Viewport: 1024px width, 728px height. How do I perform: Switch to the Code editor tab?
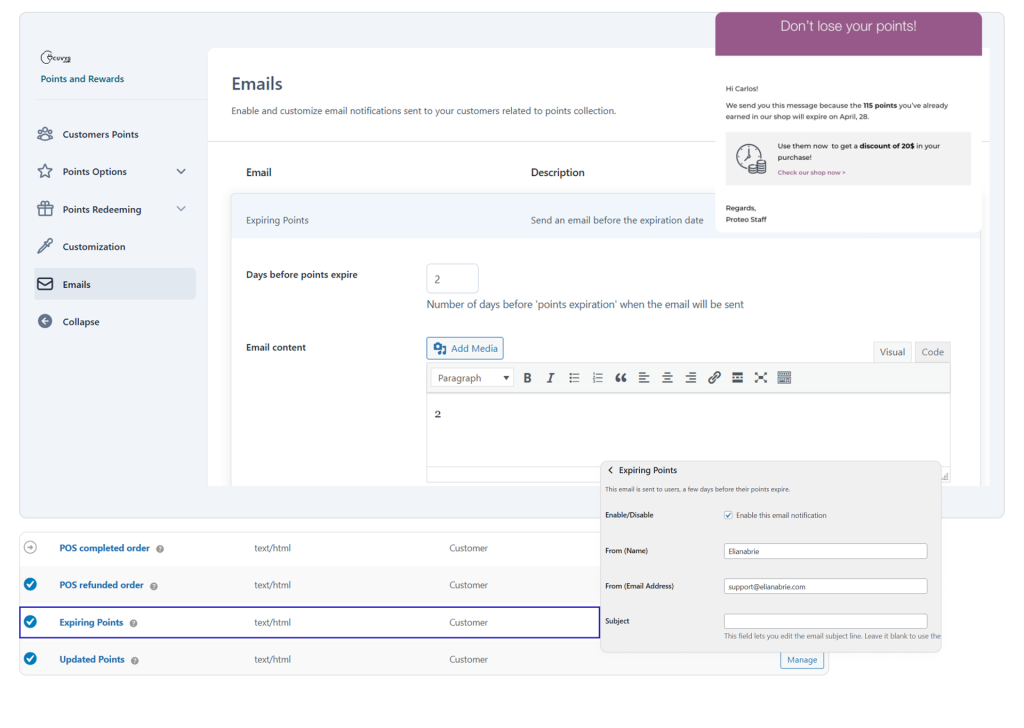(x=932, y=352)
